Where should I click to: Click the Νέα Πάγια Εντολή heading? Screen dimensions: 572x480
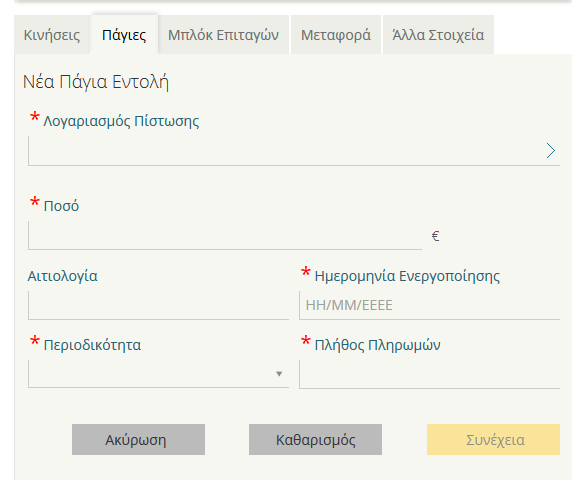(96, 82)
